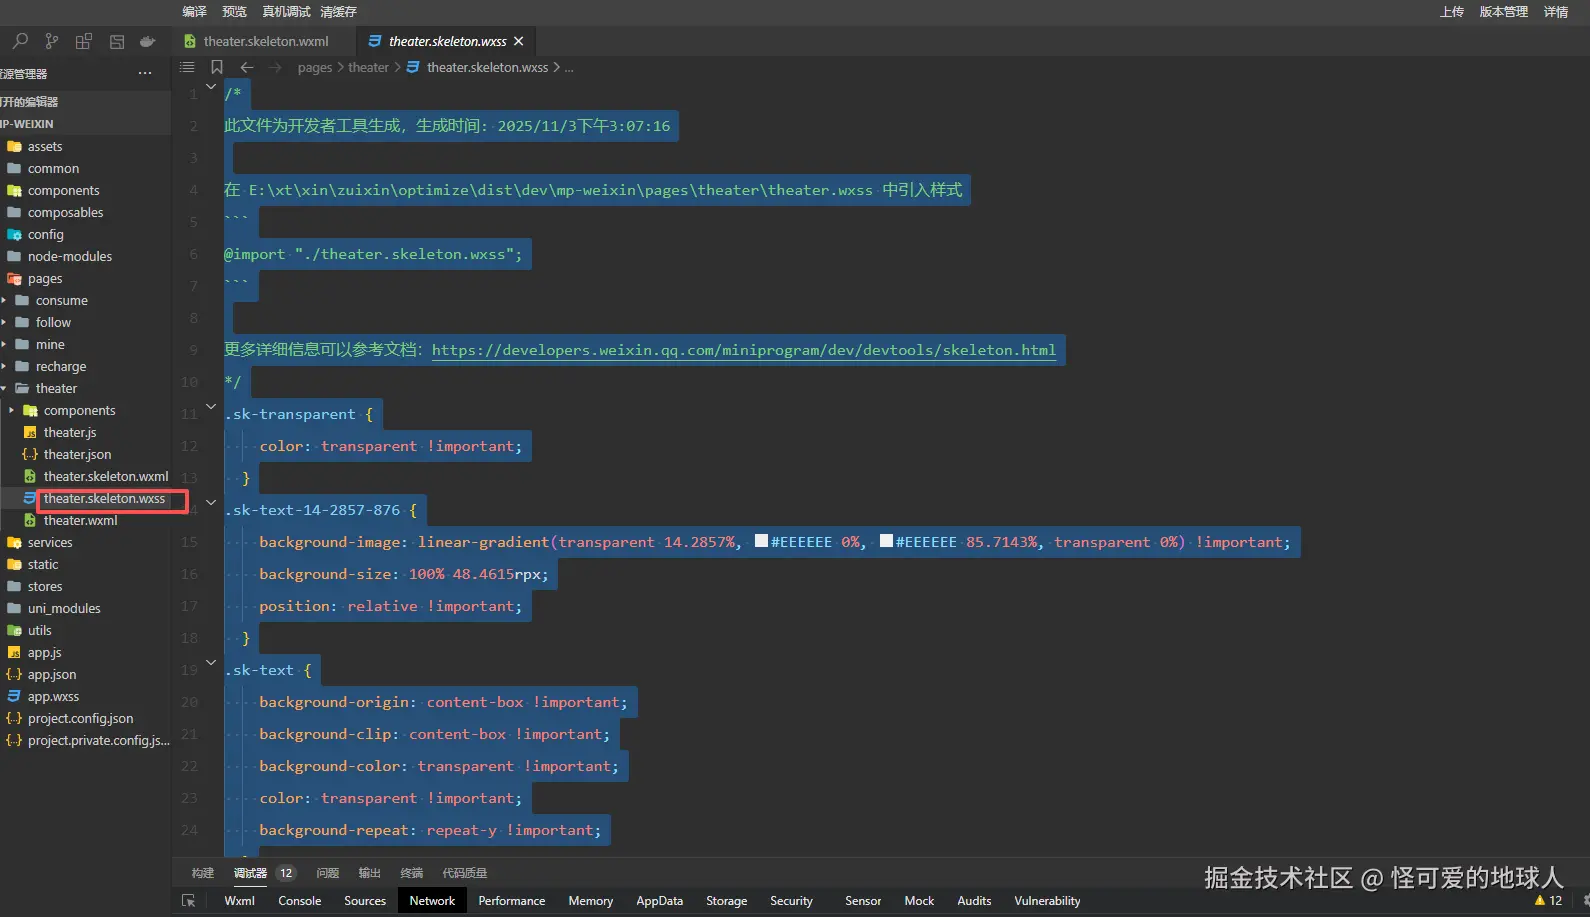1590x917 pixels.
Task: Click the 上传 upload button
Action: point(1452,12)
